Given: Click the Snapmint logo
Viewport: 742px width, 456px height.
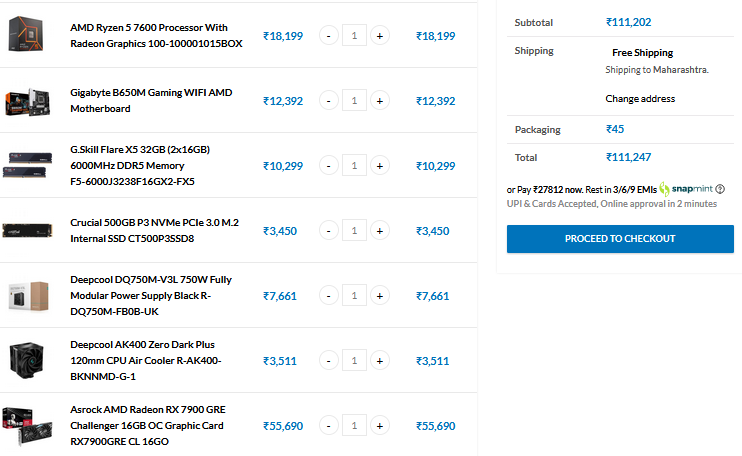Looking at the screenshot, I should pos(686,189).
